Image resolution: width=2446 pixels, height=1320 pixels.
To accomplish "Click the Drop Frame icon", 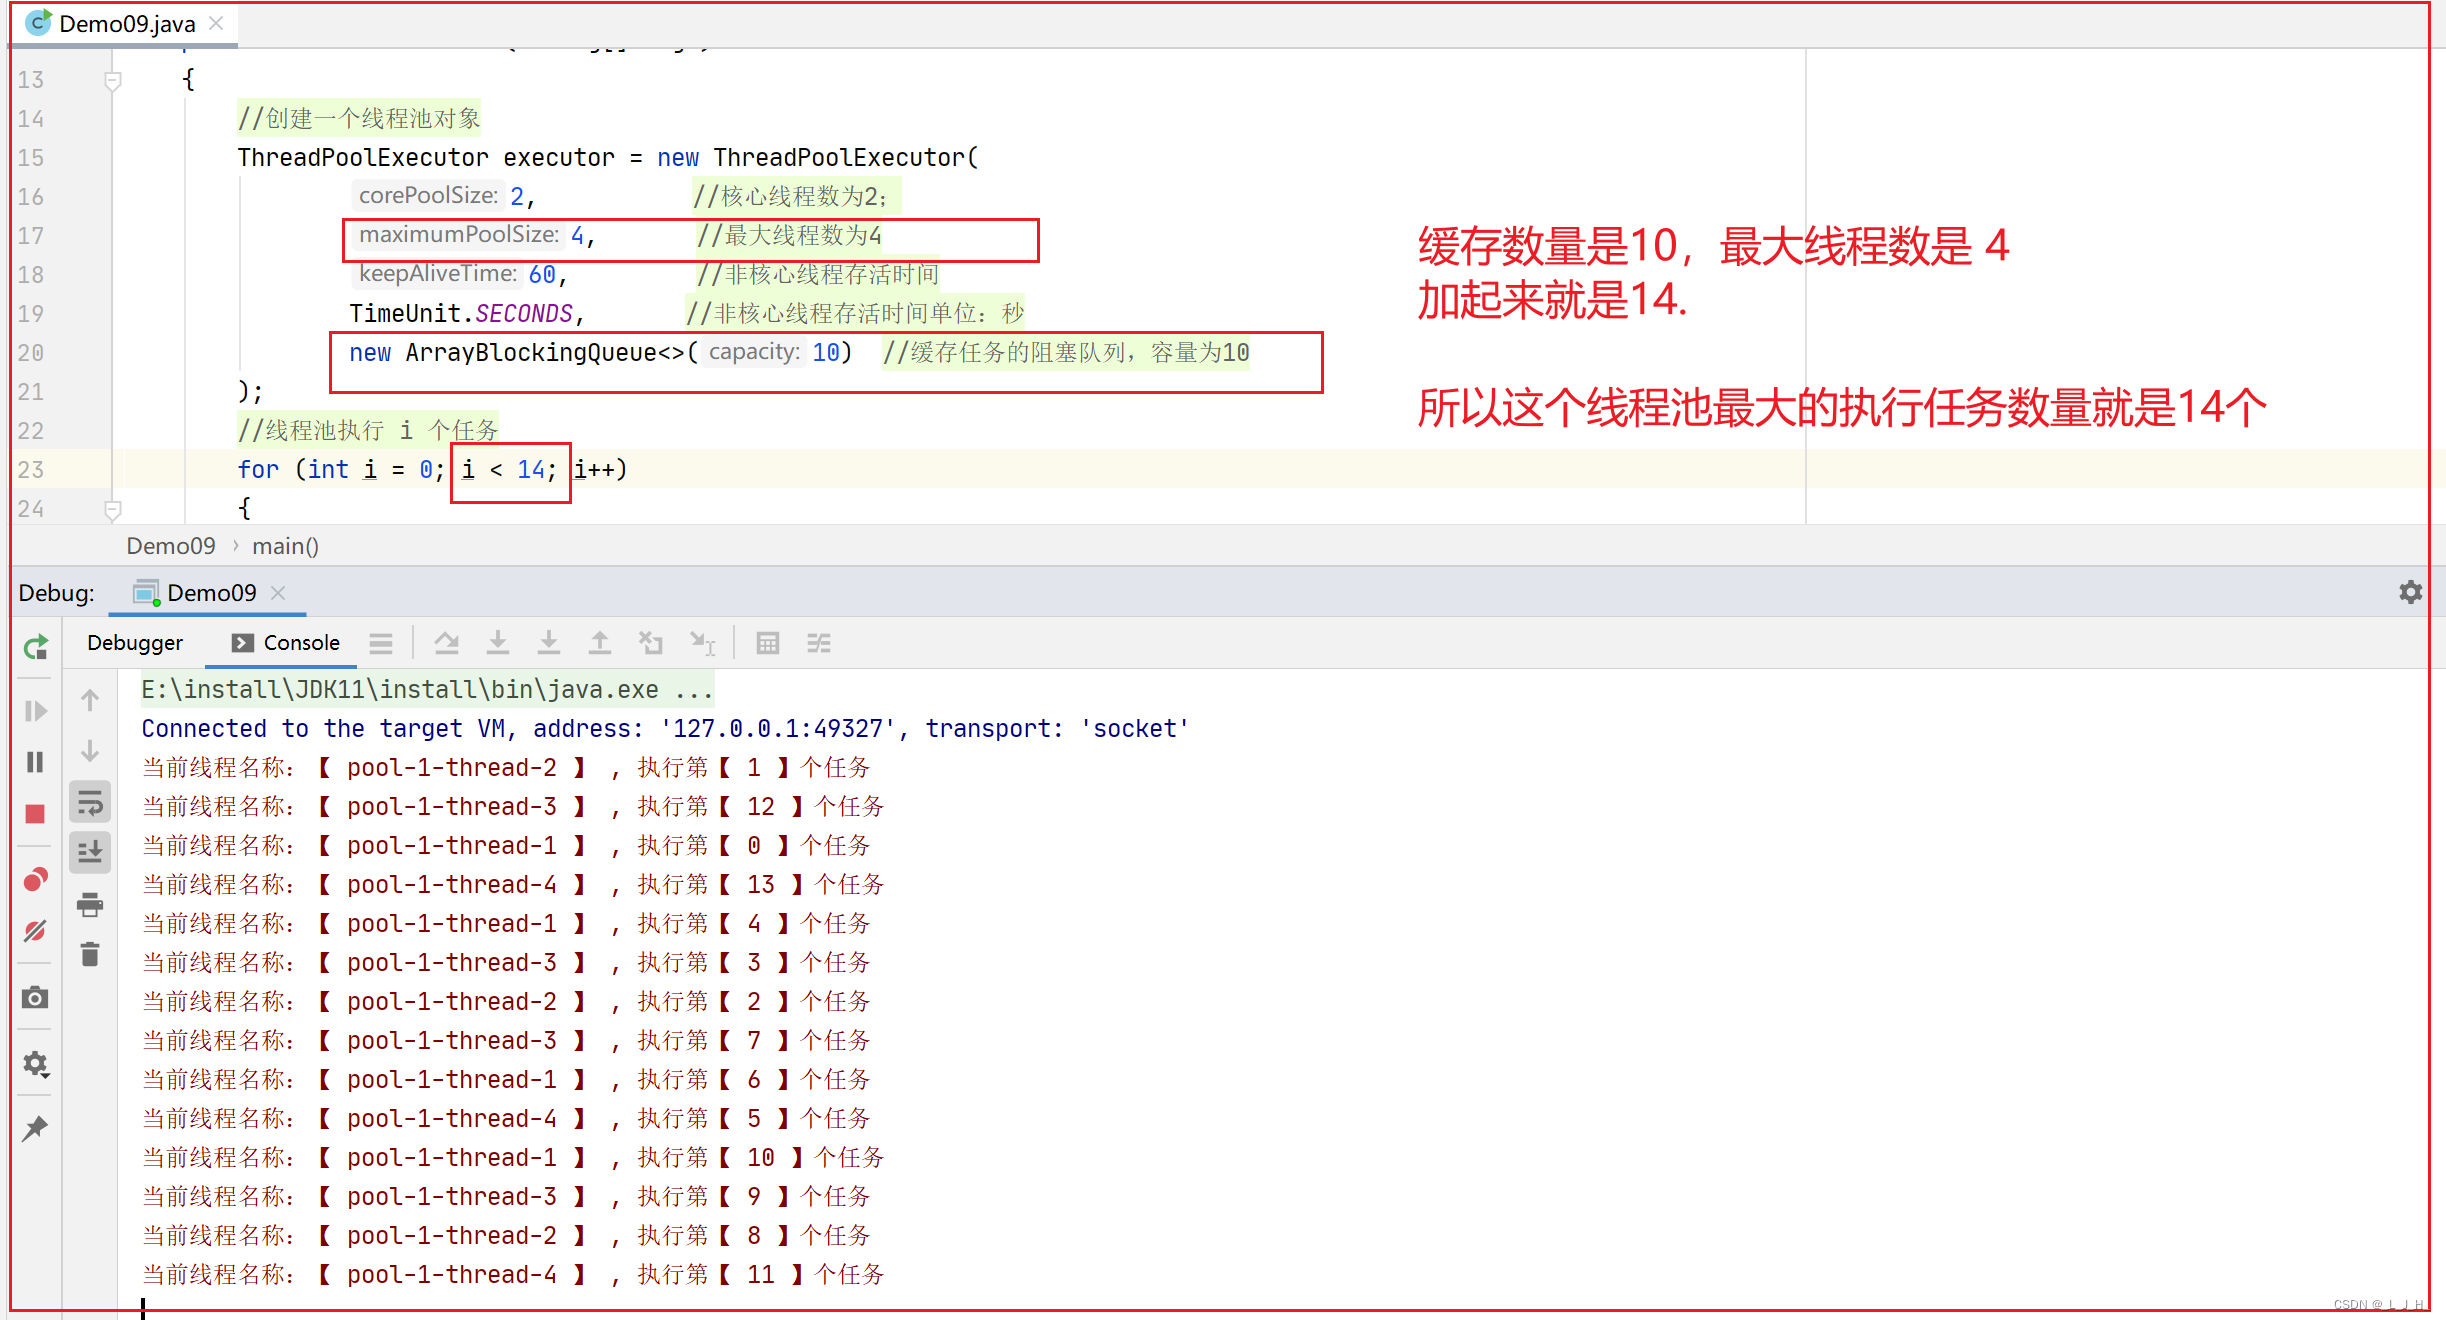I will tap(651, 643).
